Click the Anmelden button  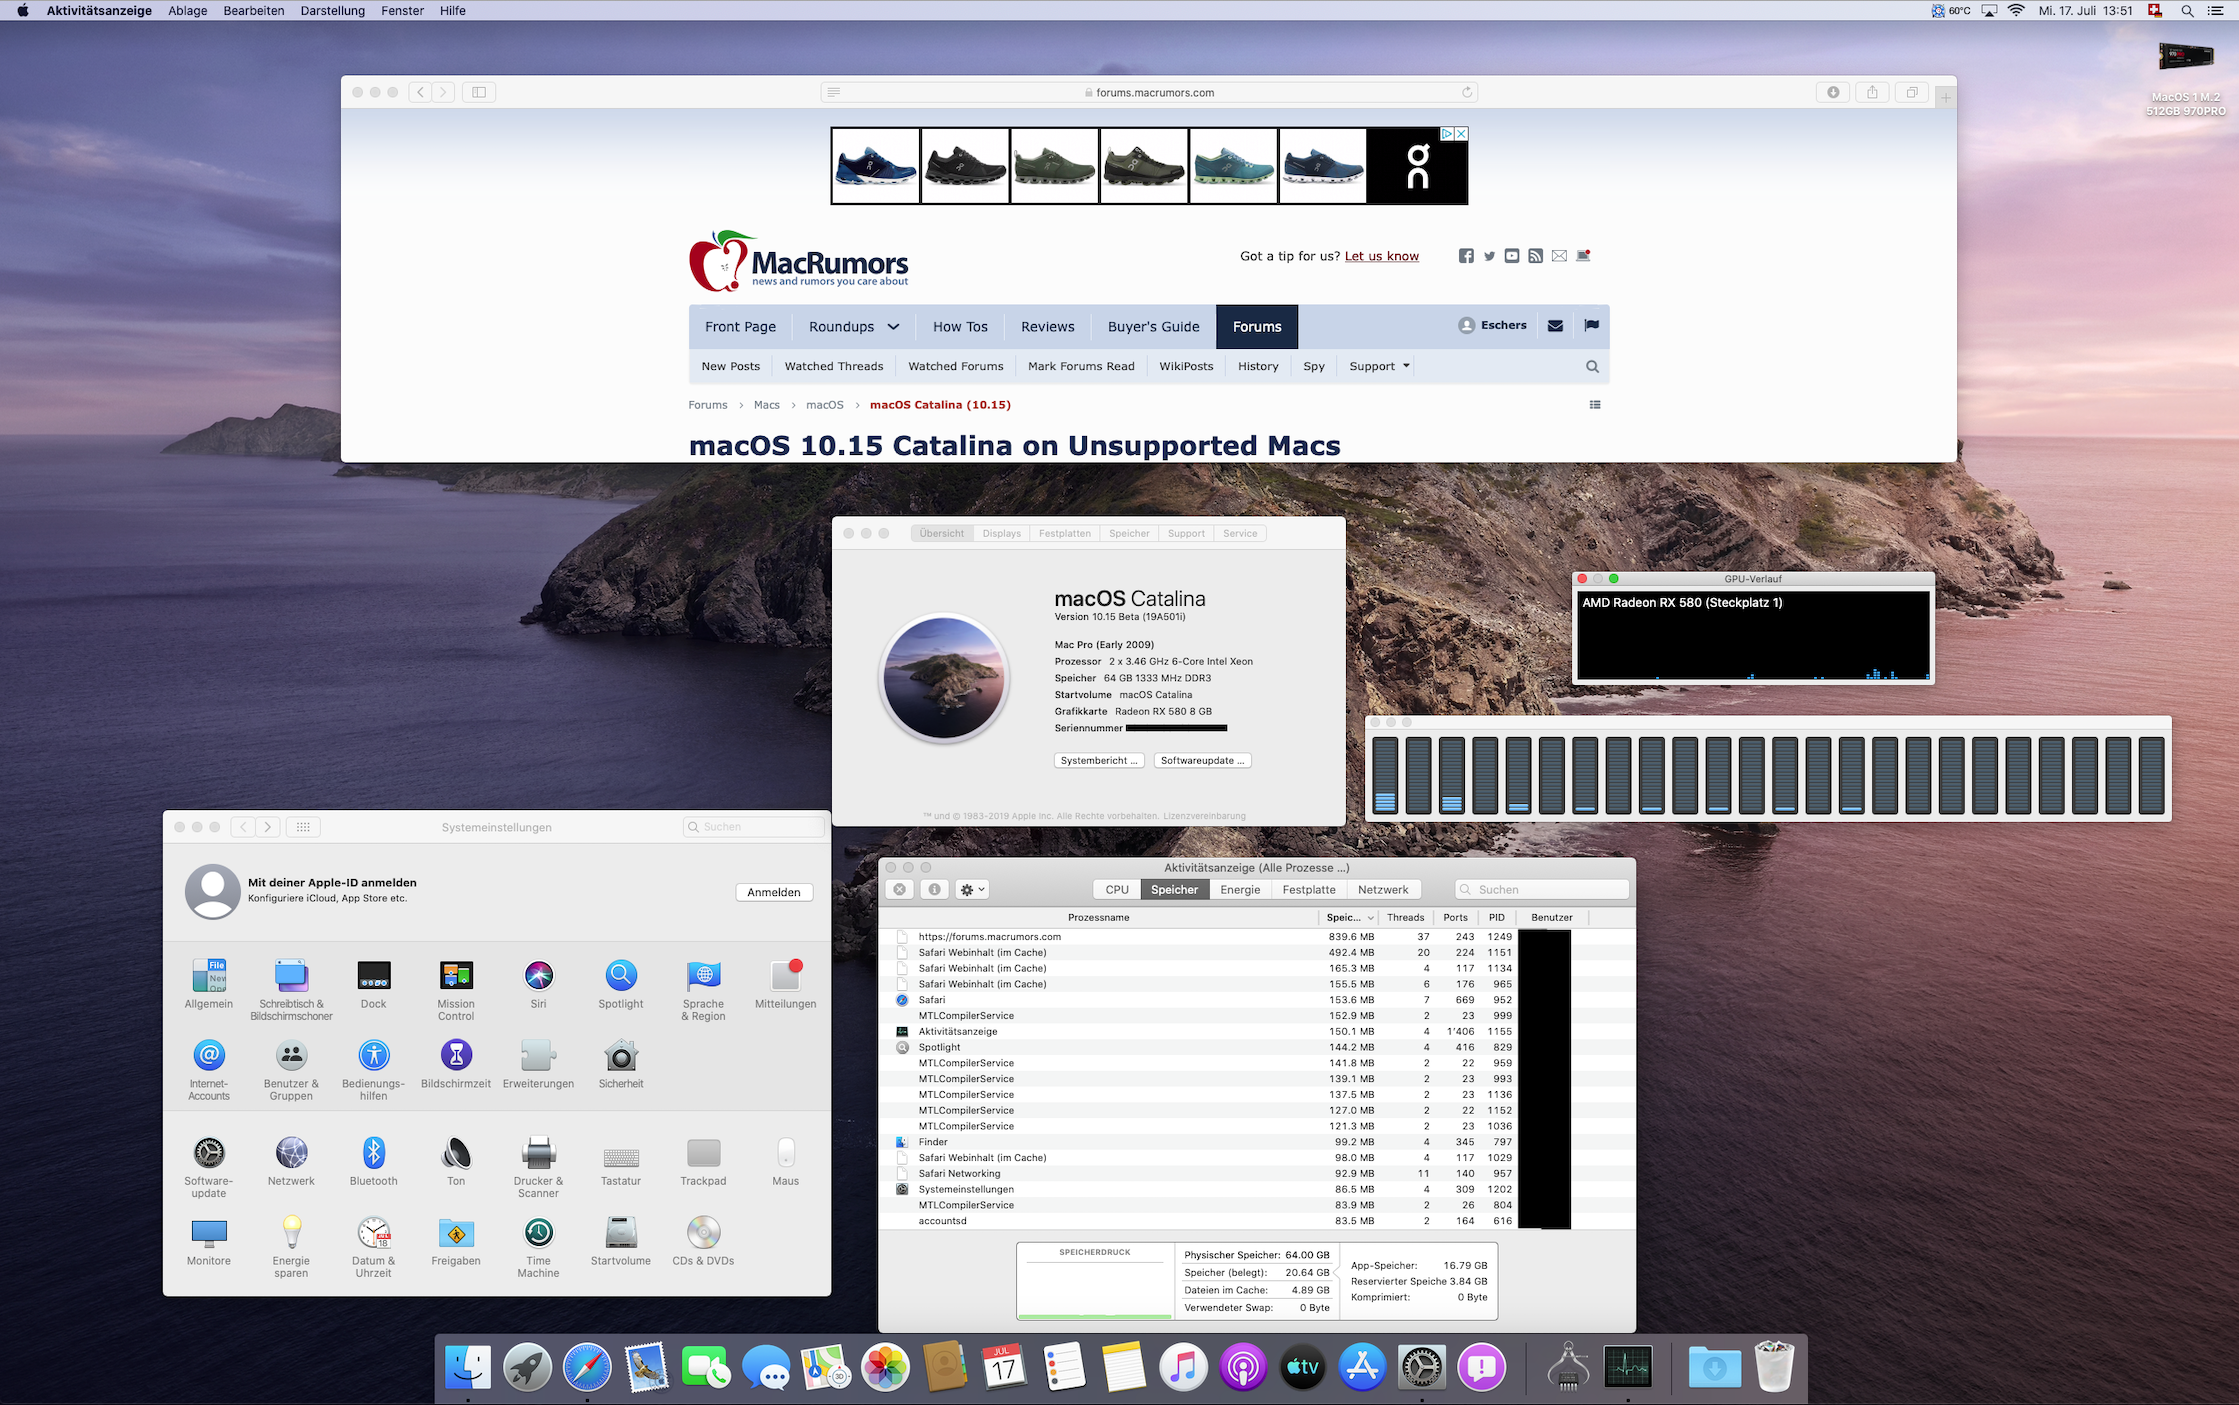tap(774, 893)
